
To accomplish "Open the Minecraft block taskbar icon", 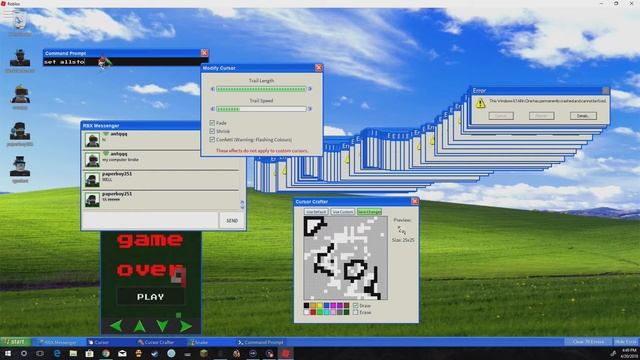I will (204, 353).
